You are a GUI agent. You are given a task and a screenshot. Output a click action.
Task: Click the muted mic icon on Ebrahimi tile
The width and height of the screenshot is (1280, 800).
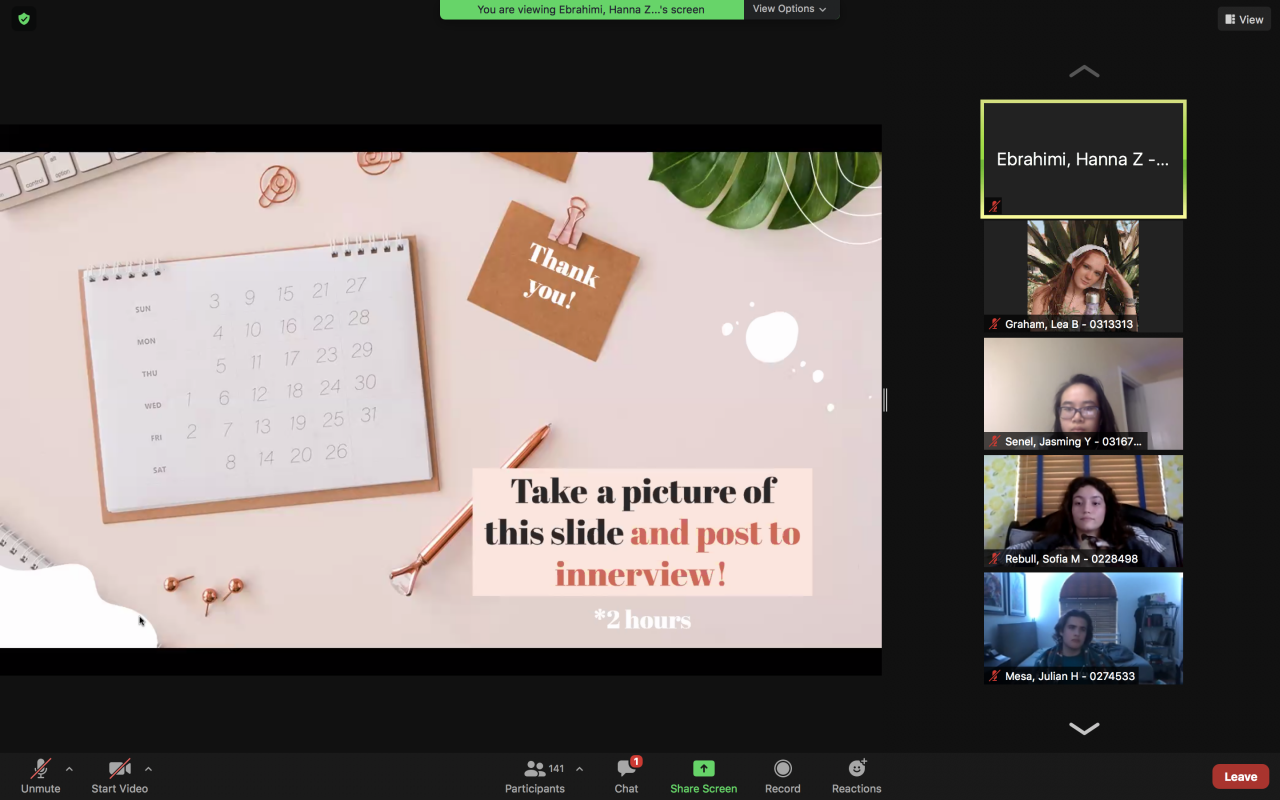995,206
